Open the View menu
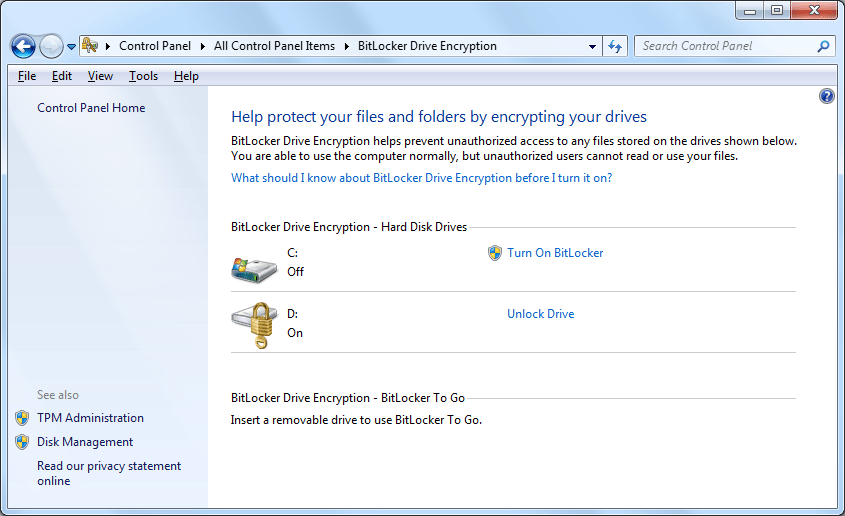The image size is (845, 516). 100,76
